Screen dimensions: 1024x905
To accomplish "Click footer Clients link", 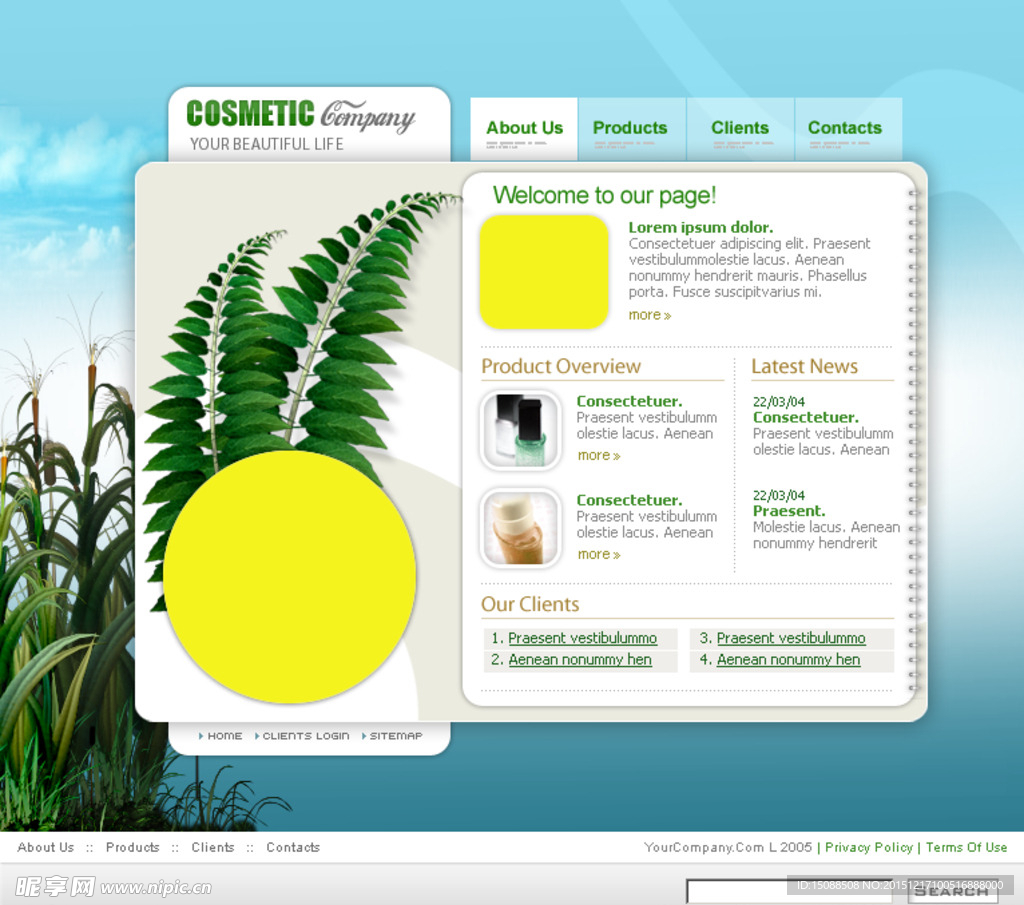I will click(213, 847).
